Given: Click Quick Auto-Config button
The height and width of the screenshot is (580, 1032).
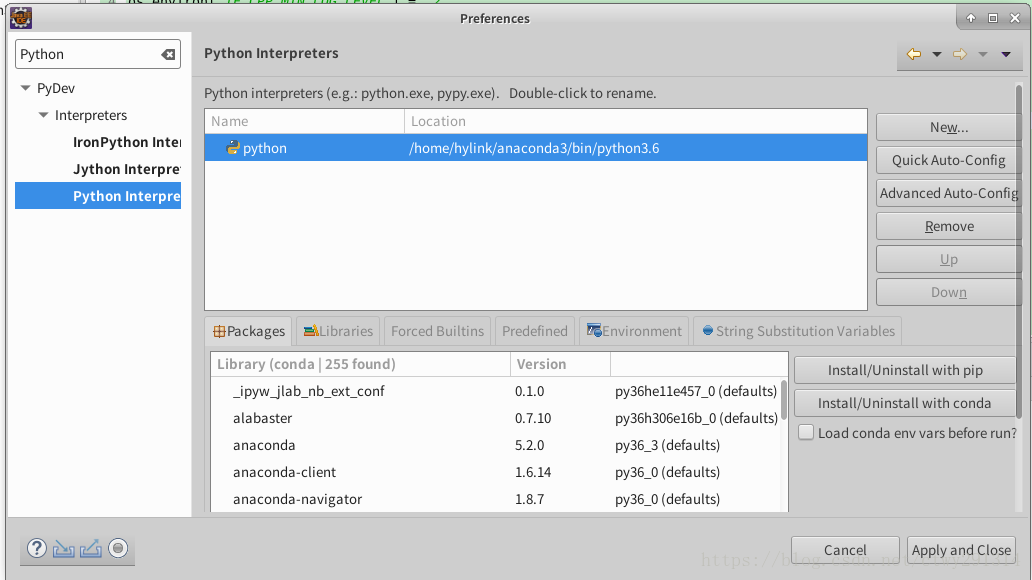Looking at the screenshot, I should [948, 160].
